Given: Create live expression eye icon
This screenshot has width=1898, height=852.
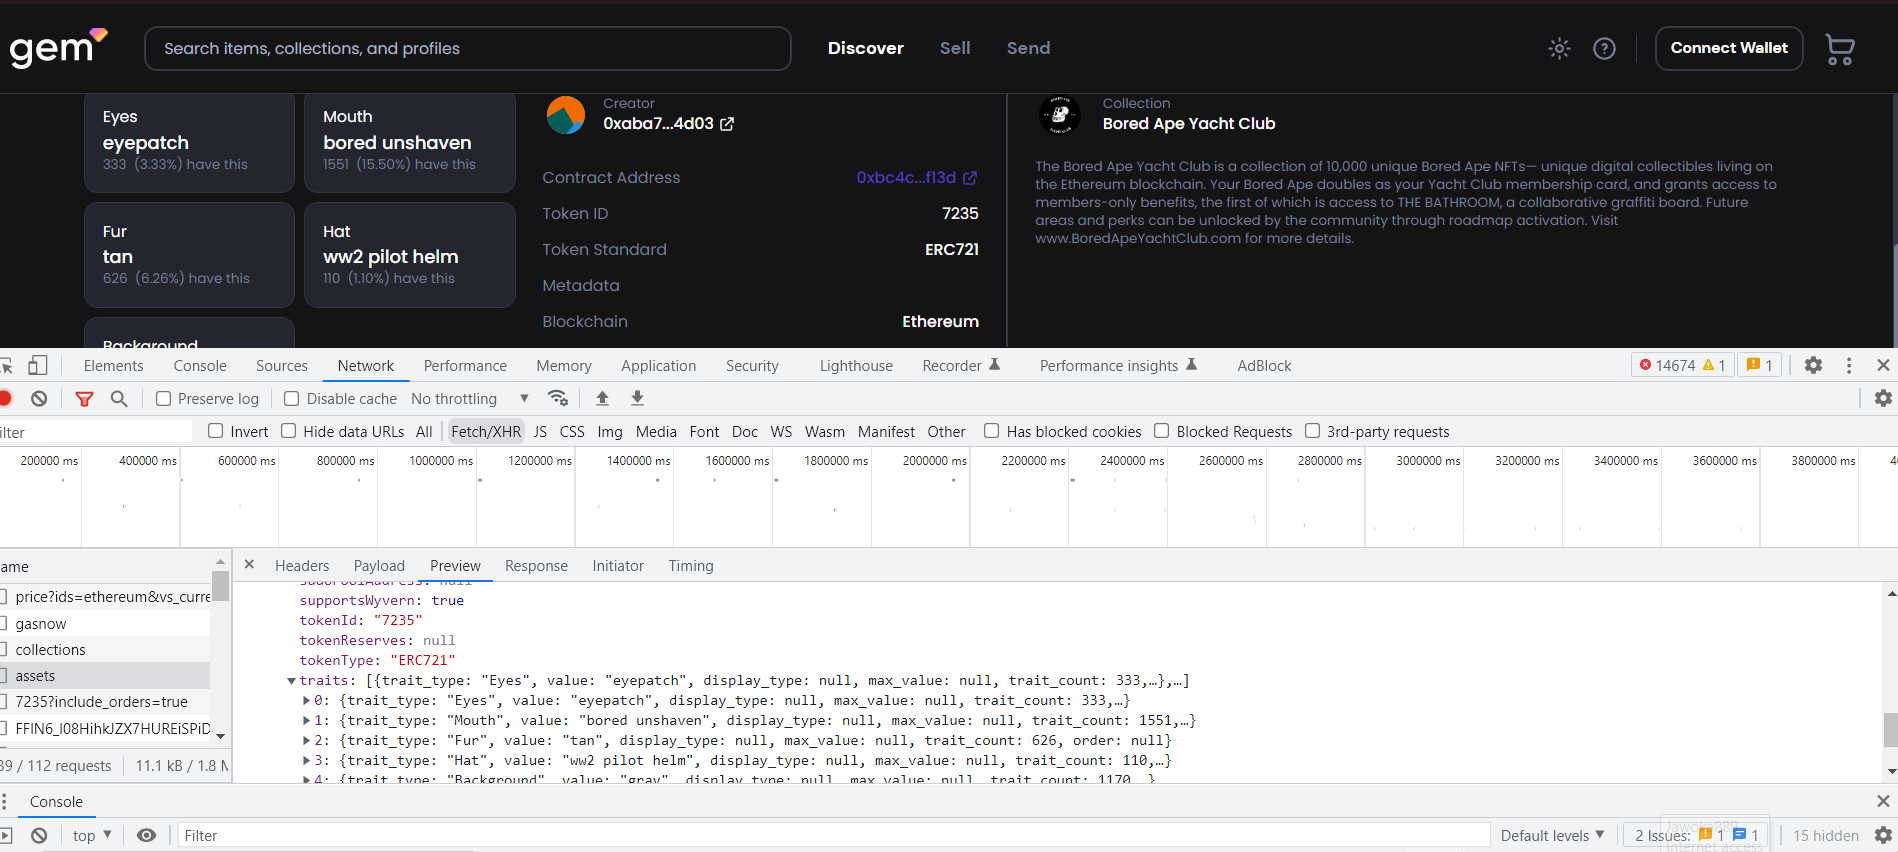Looking at the screenshot, I should coord(146,835).
